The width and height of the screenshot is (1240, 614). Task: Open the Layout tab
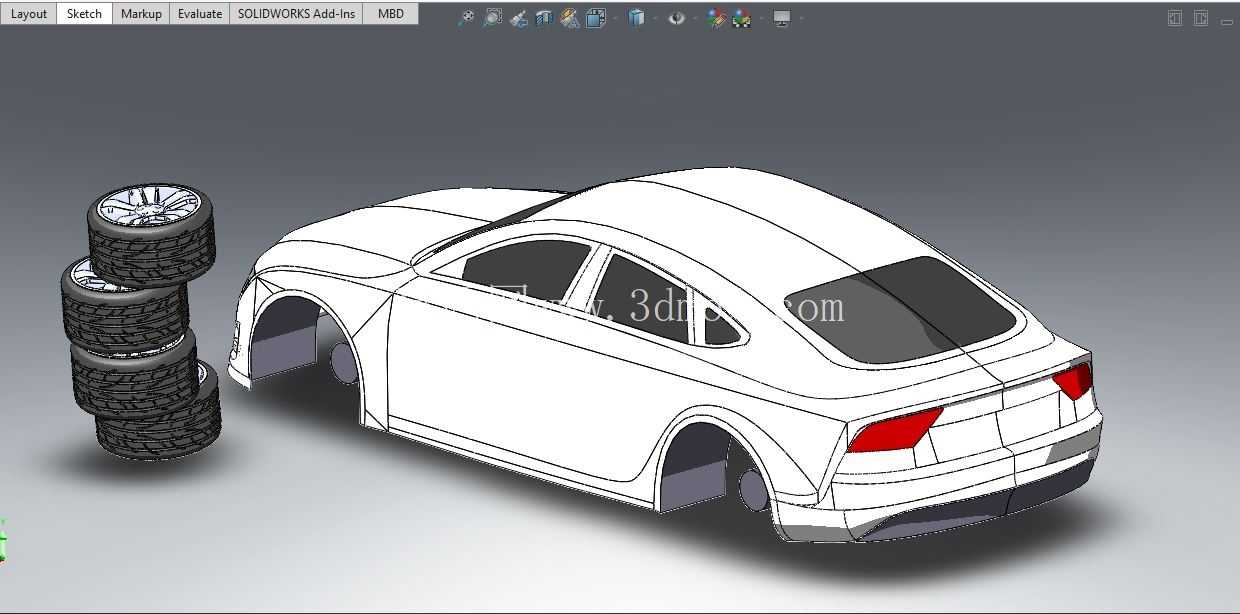(29, 14)
